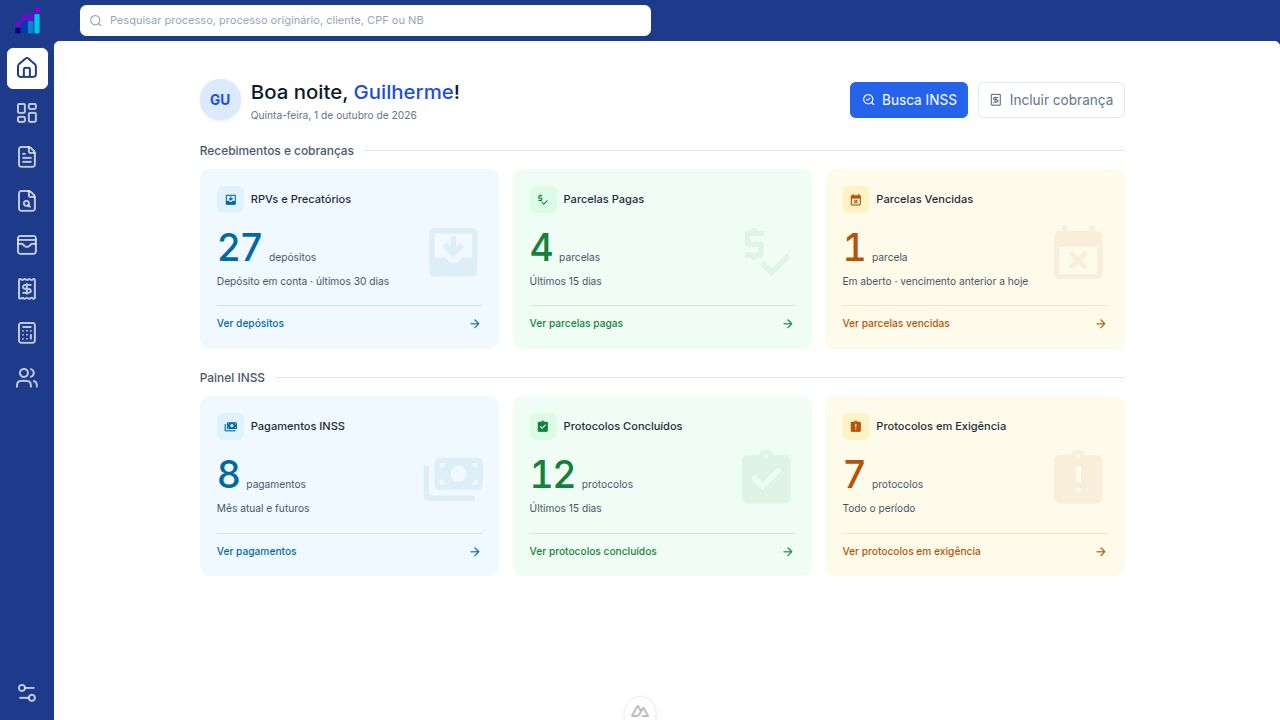This screenshot has height=720, width=1280.
Task: Open the users icon in sidebar
Action: 27,378
